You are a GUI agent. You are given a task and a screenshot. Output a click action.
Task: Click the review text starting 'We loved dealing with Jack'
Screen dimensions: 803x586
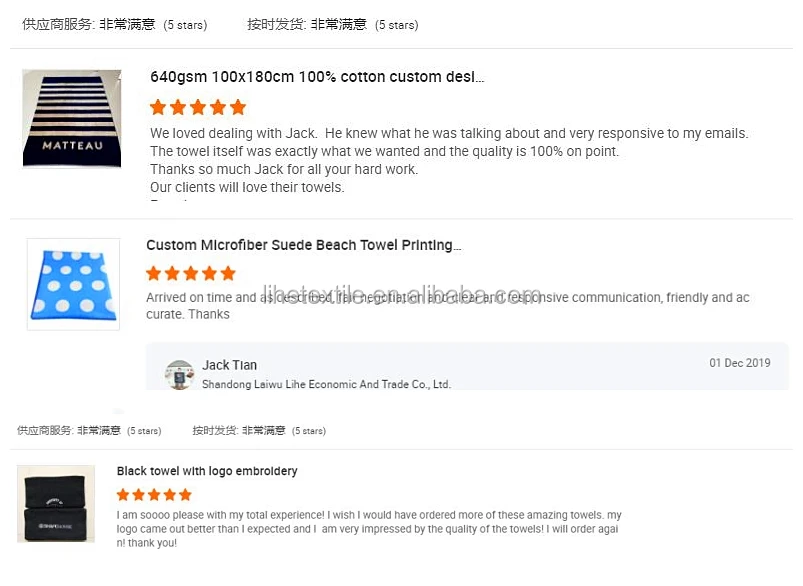pos(449,160)
